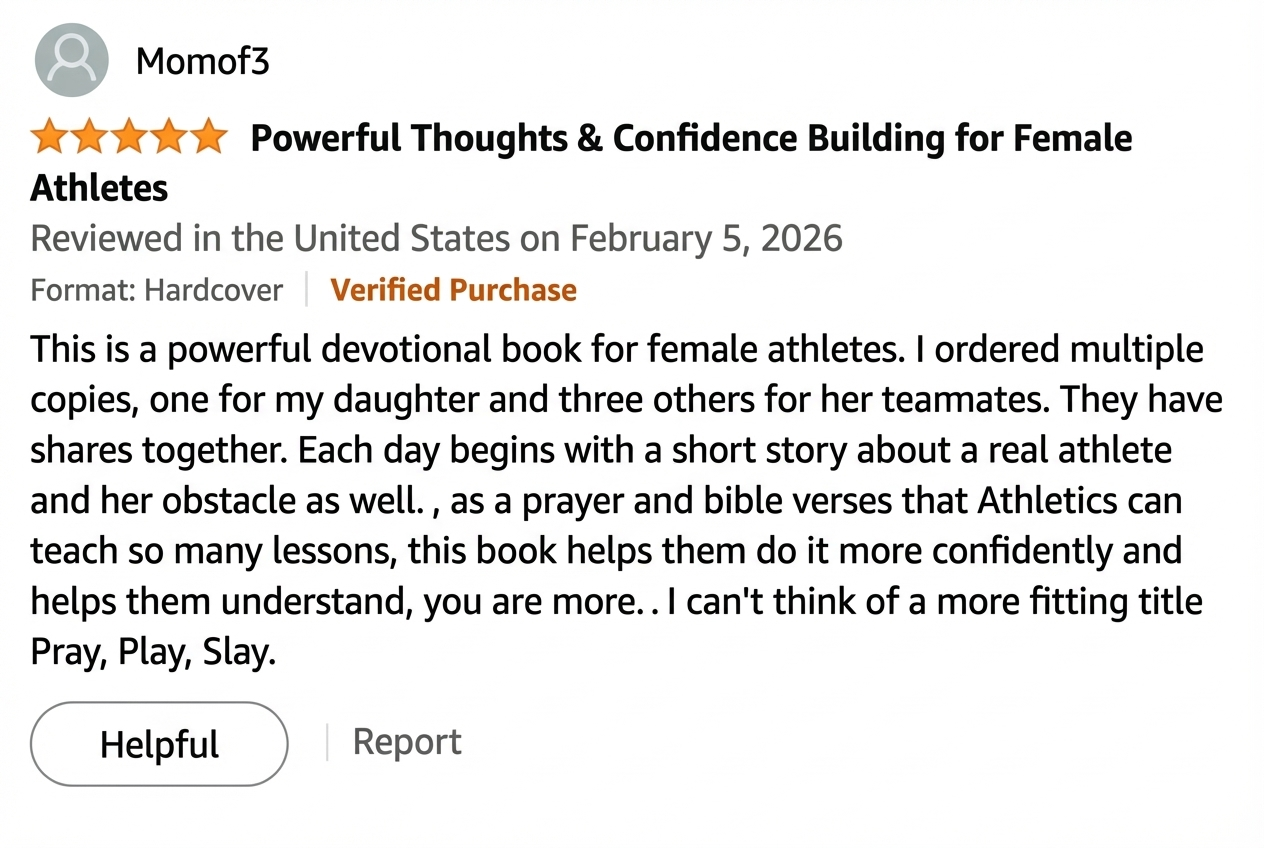Click the first orange rating star

(48, 136)
